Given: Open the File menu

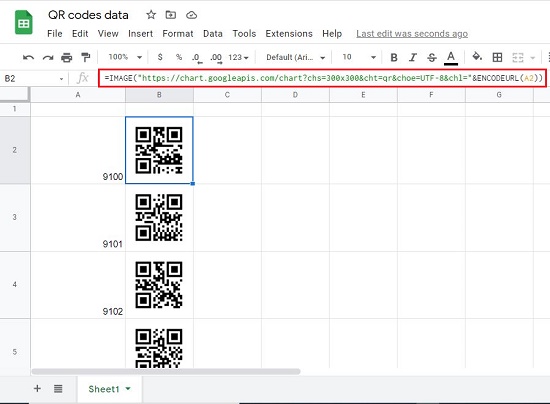Looking at the screenshot, I should tap(55, 34).
